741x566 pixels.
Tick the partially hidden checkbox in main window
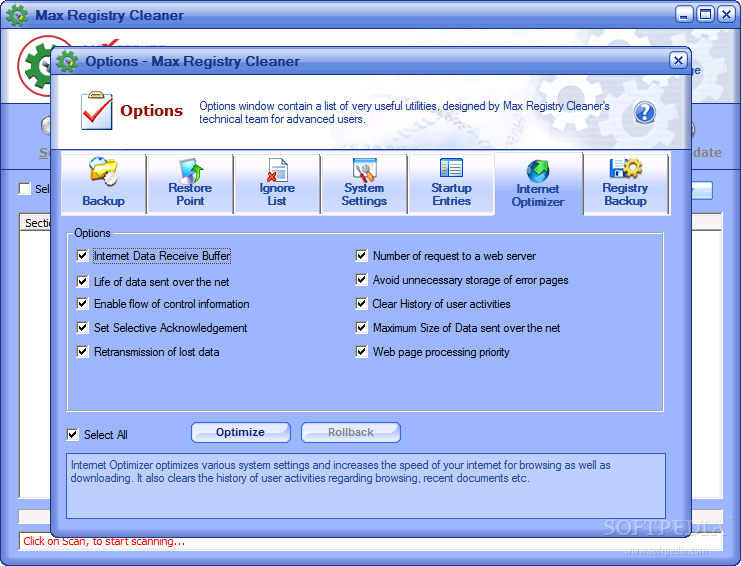click(x=25, y=189)
